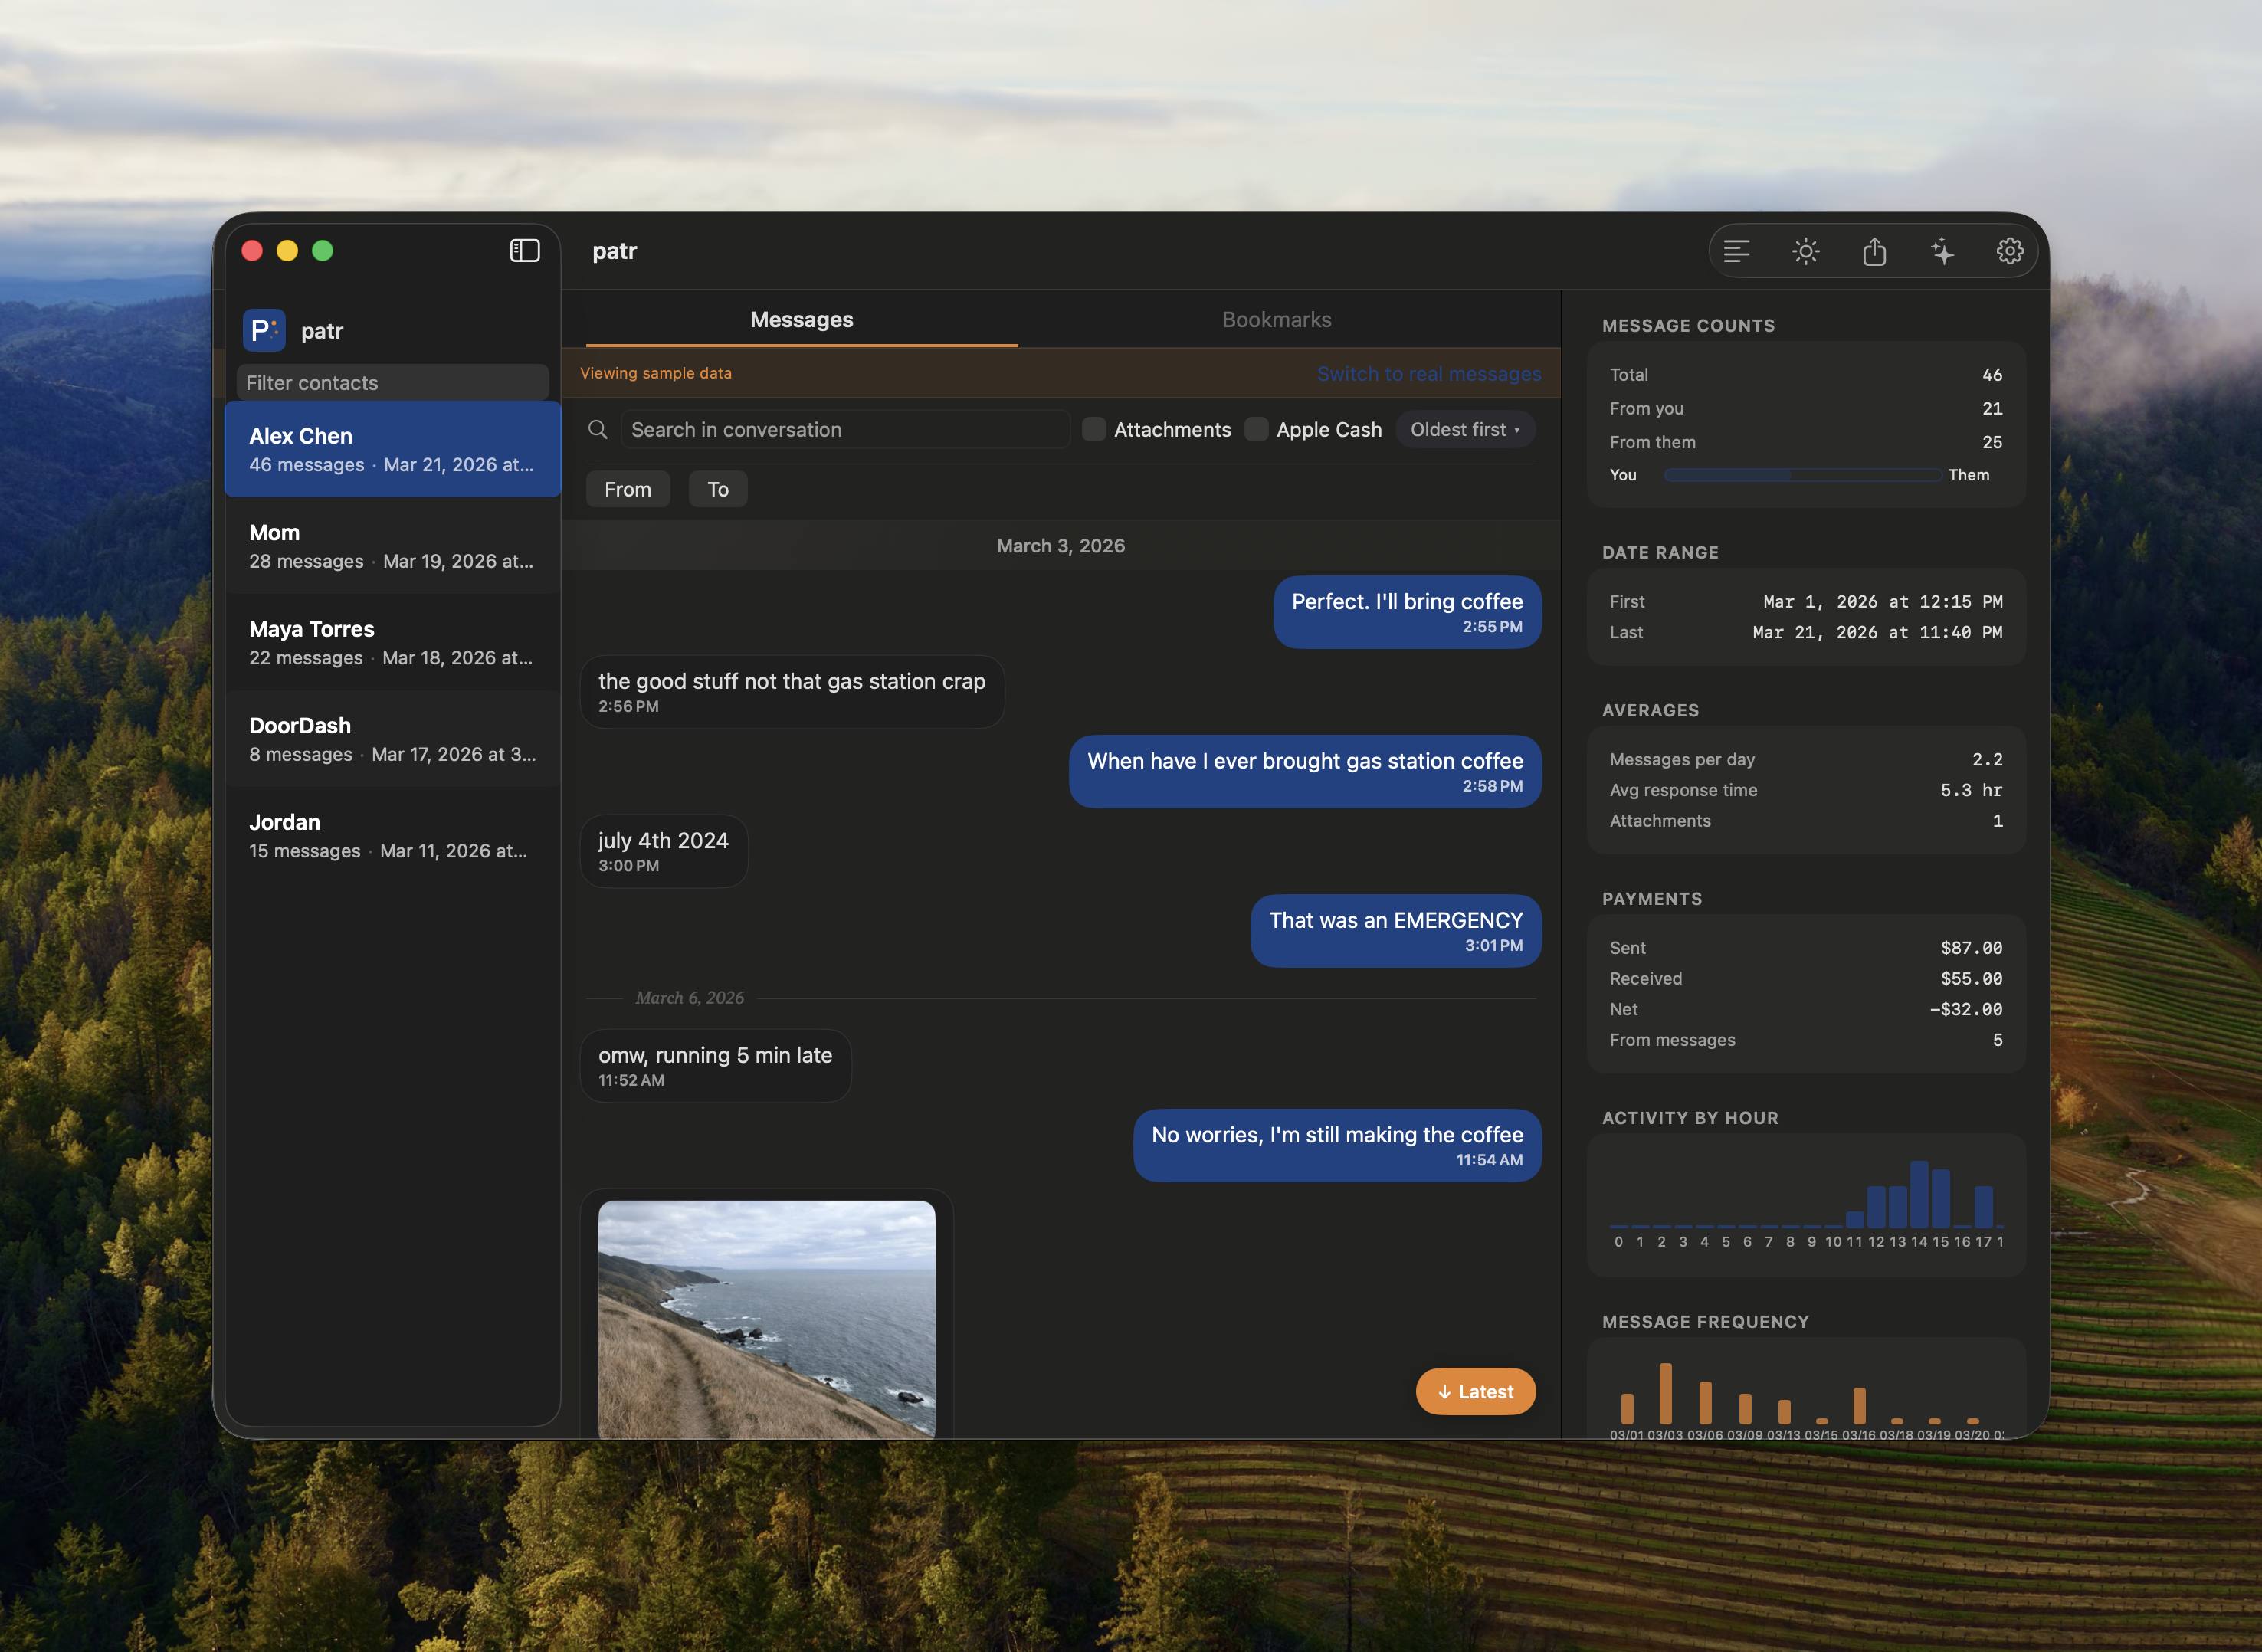The width and height of the screenshot is (2262, 1652).
Task: Click Switch to real messages
Action: pos(1429,373)
